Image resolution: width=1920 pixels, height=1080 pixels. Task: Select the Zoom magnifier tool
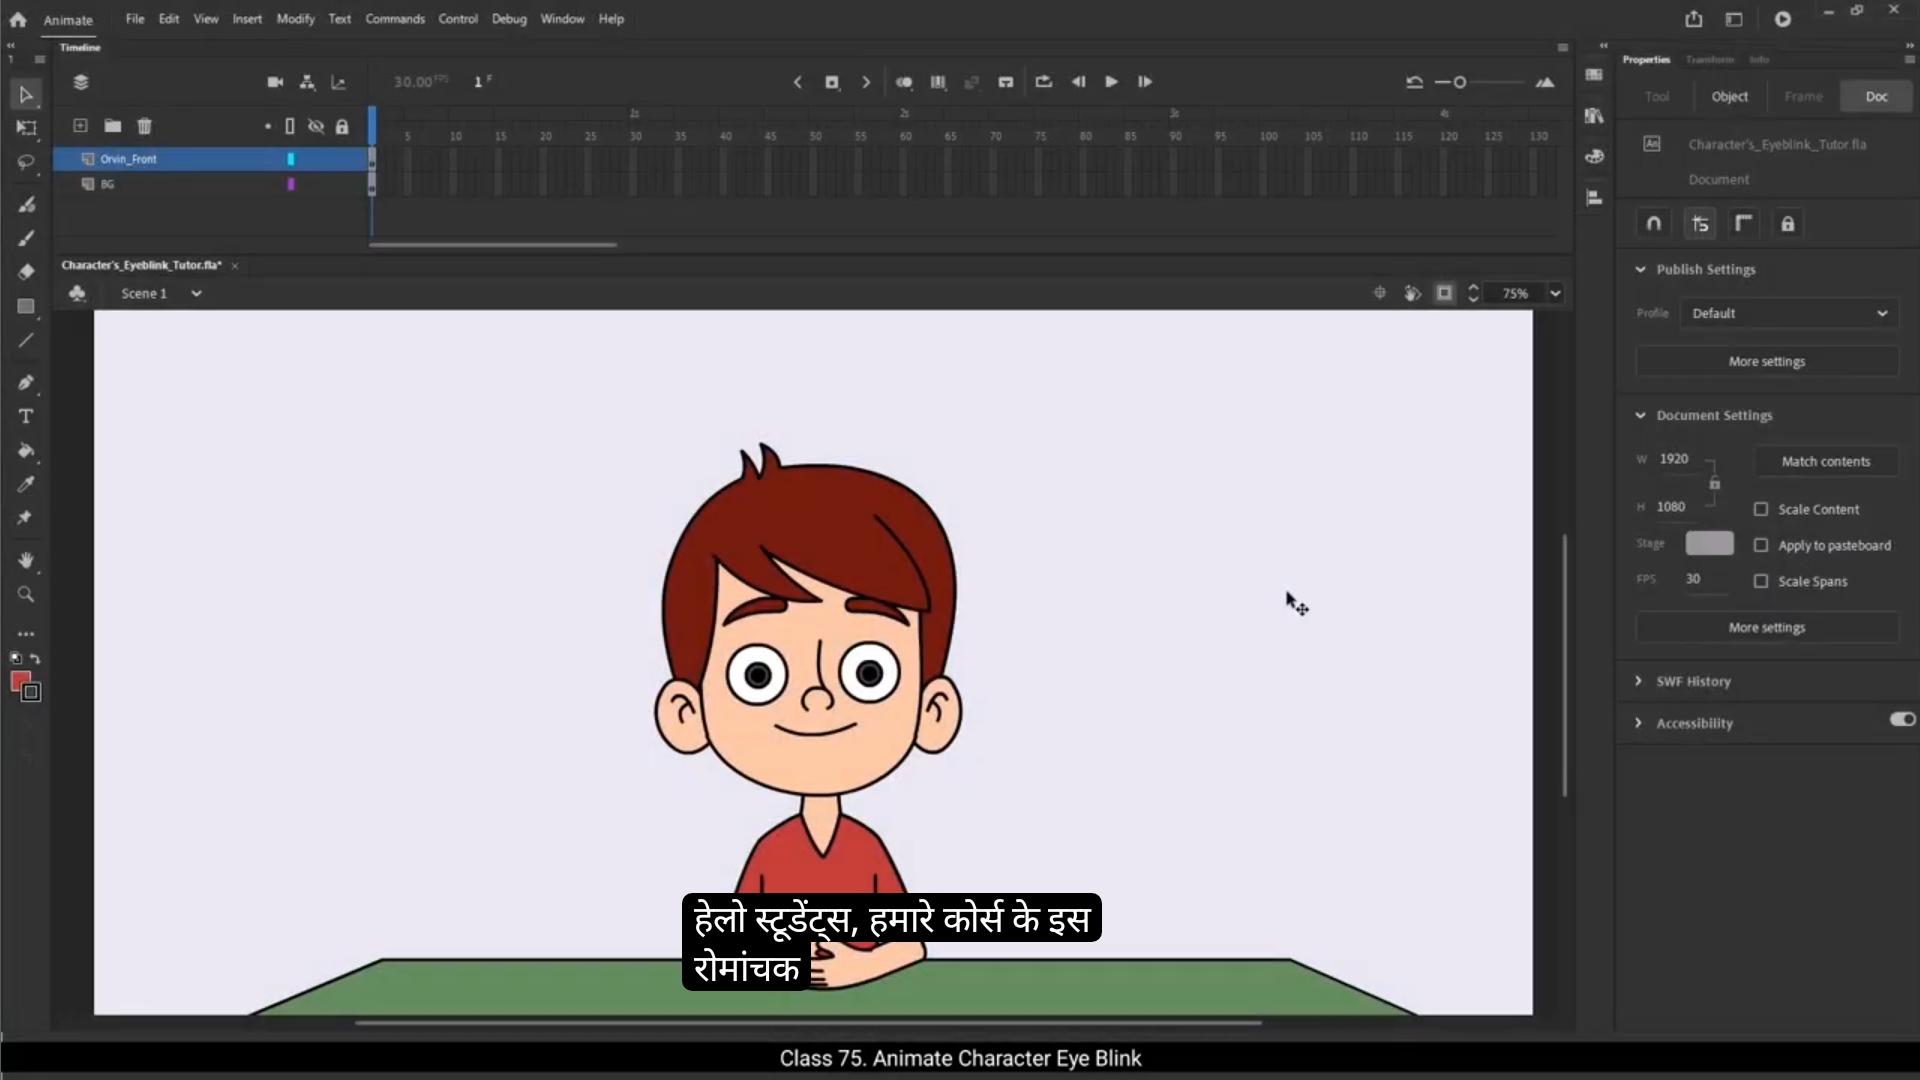[26, 594]
